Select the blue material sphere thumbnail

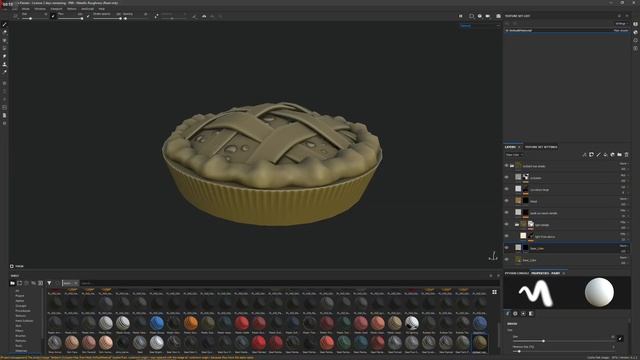(156, 323)
